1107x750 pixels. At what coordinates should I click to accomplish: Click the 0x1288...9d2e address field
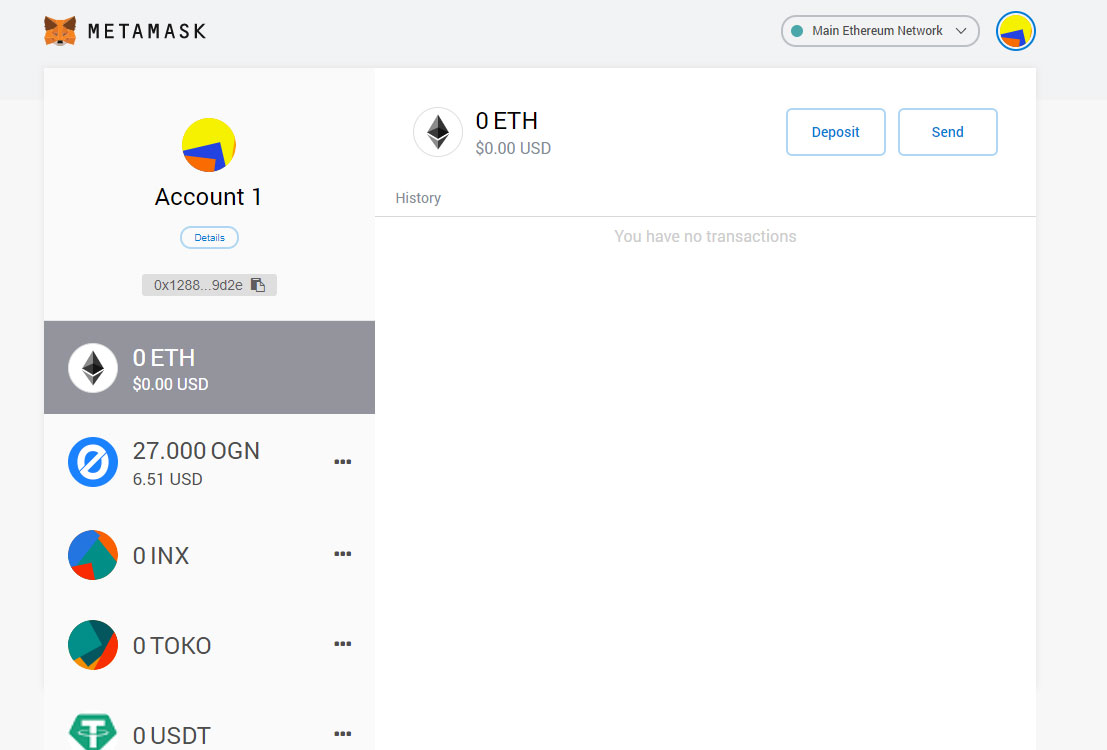[x=209, y=285]
